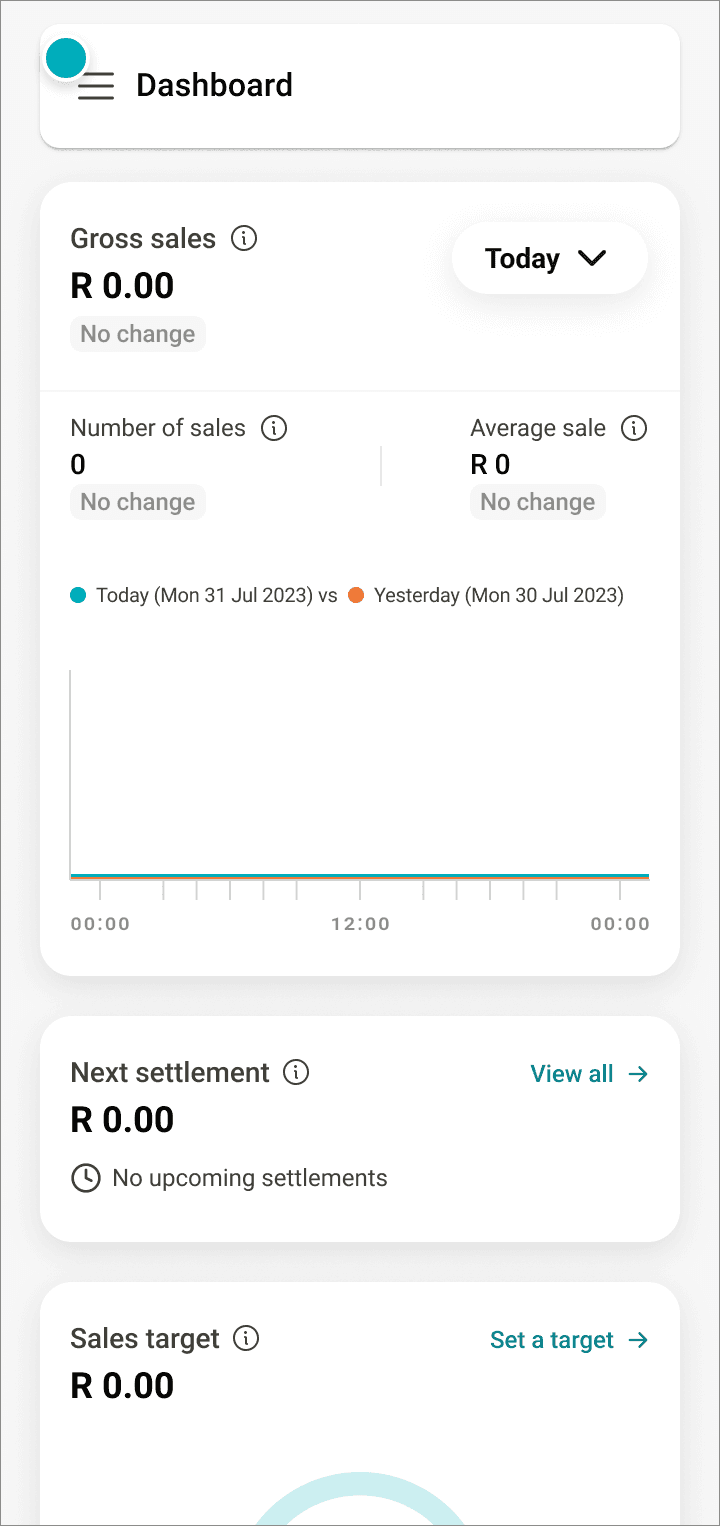
Task: Click the 12:00 chart axis label
Action: point(360,924)
